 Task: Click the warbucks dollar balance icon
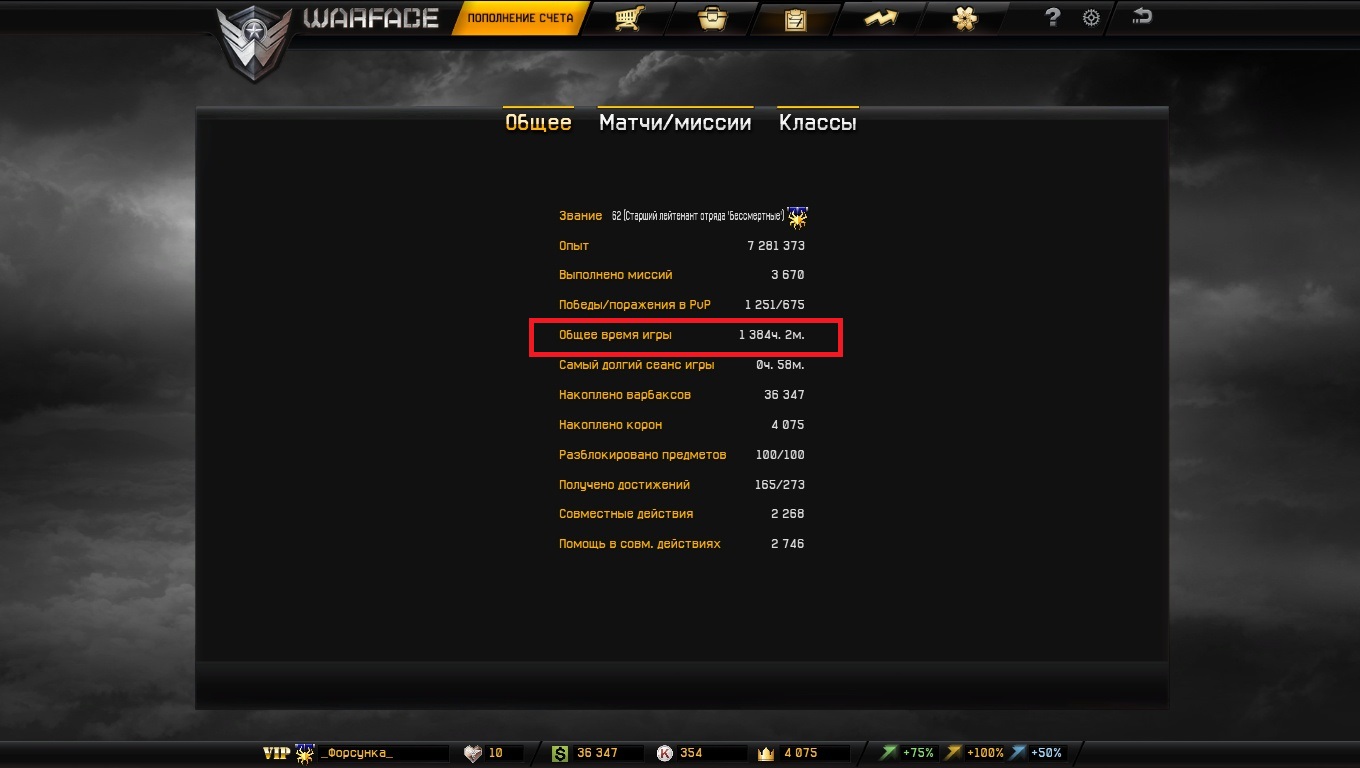coord(559,753)
